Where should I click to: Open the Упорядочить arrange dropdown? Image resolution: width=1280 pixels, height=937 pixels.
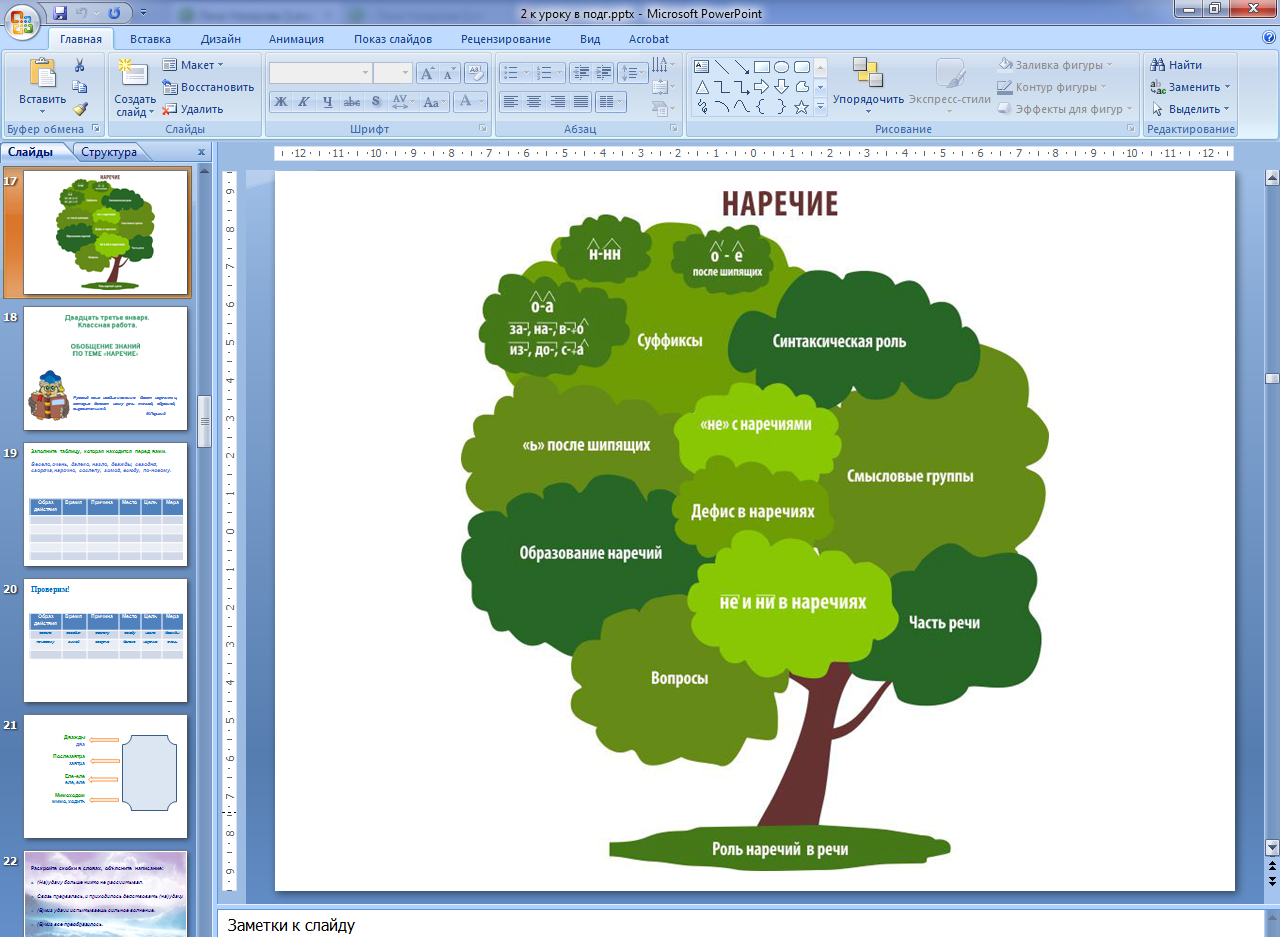[868, 87]
